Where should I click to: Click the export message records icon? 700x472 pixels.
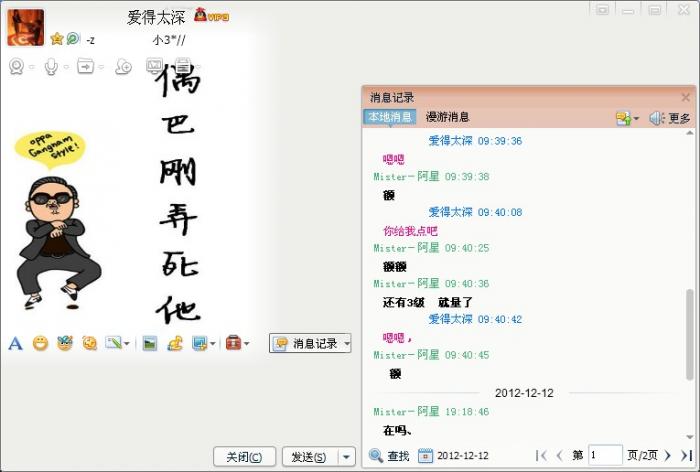[623, 118]
